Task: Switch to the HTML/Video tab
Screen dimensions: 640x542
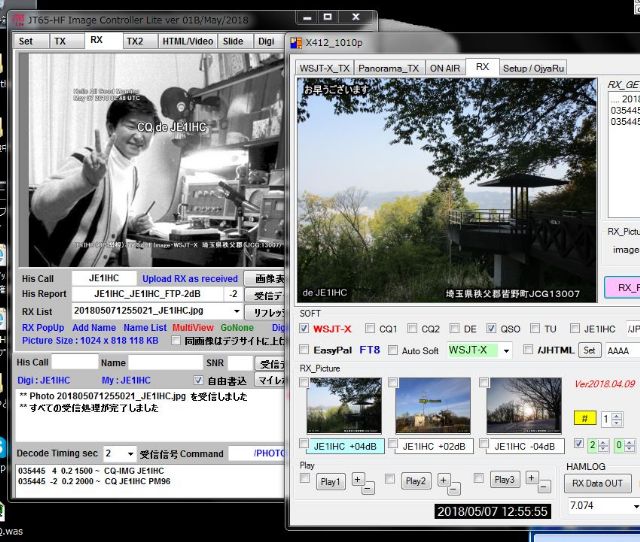Action: [x=188, y=41]
